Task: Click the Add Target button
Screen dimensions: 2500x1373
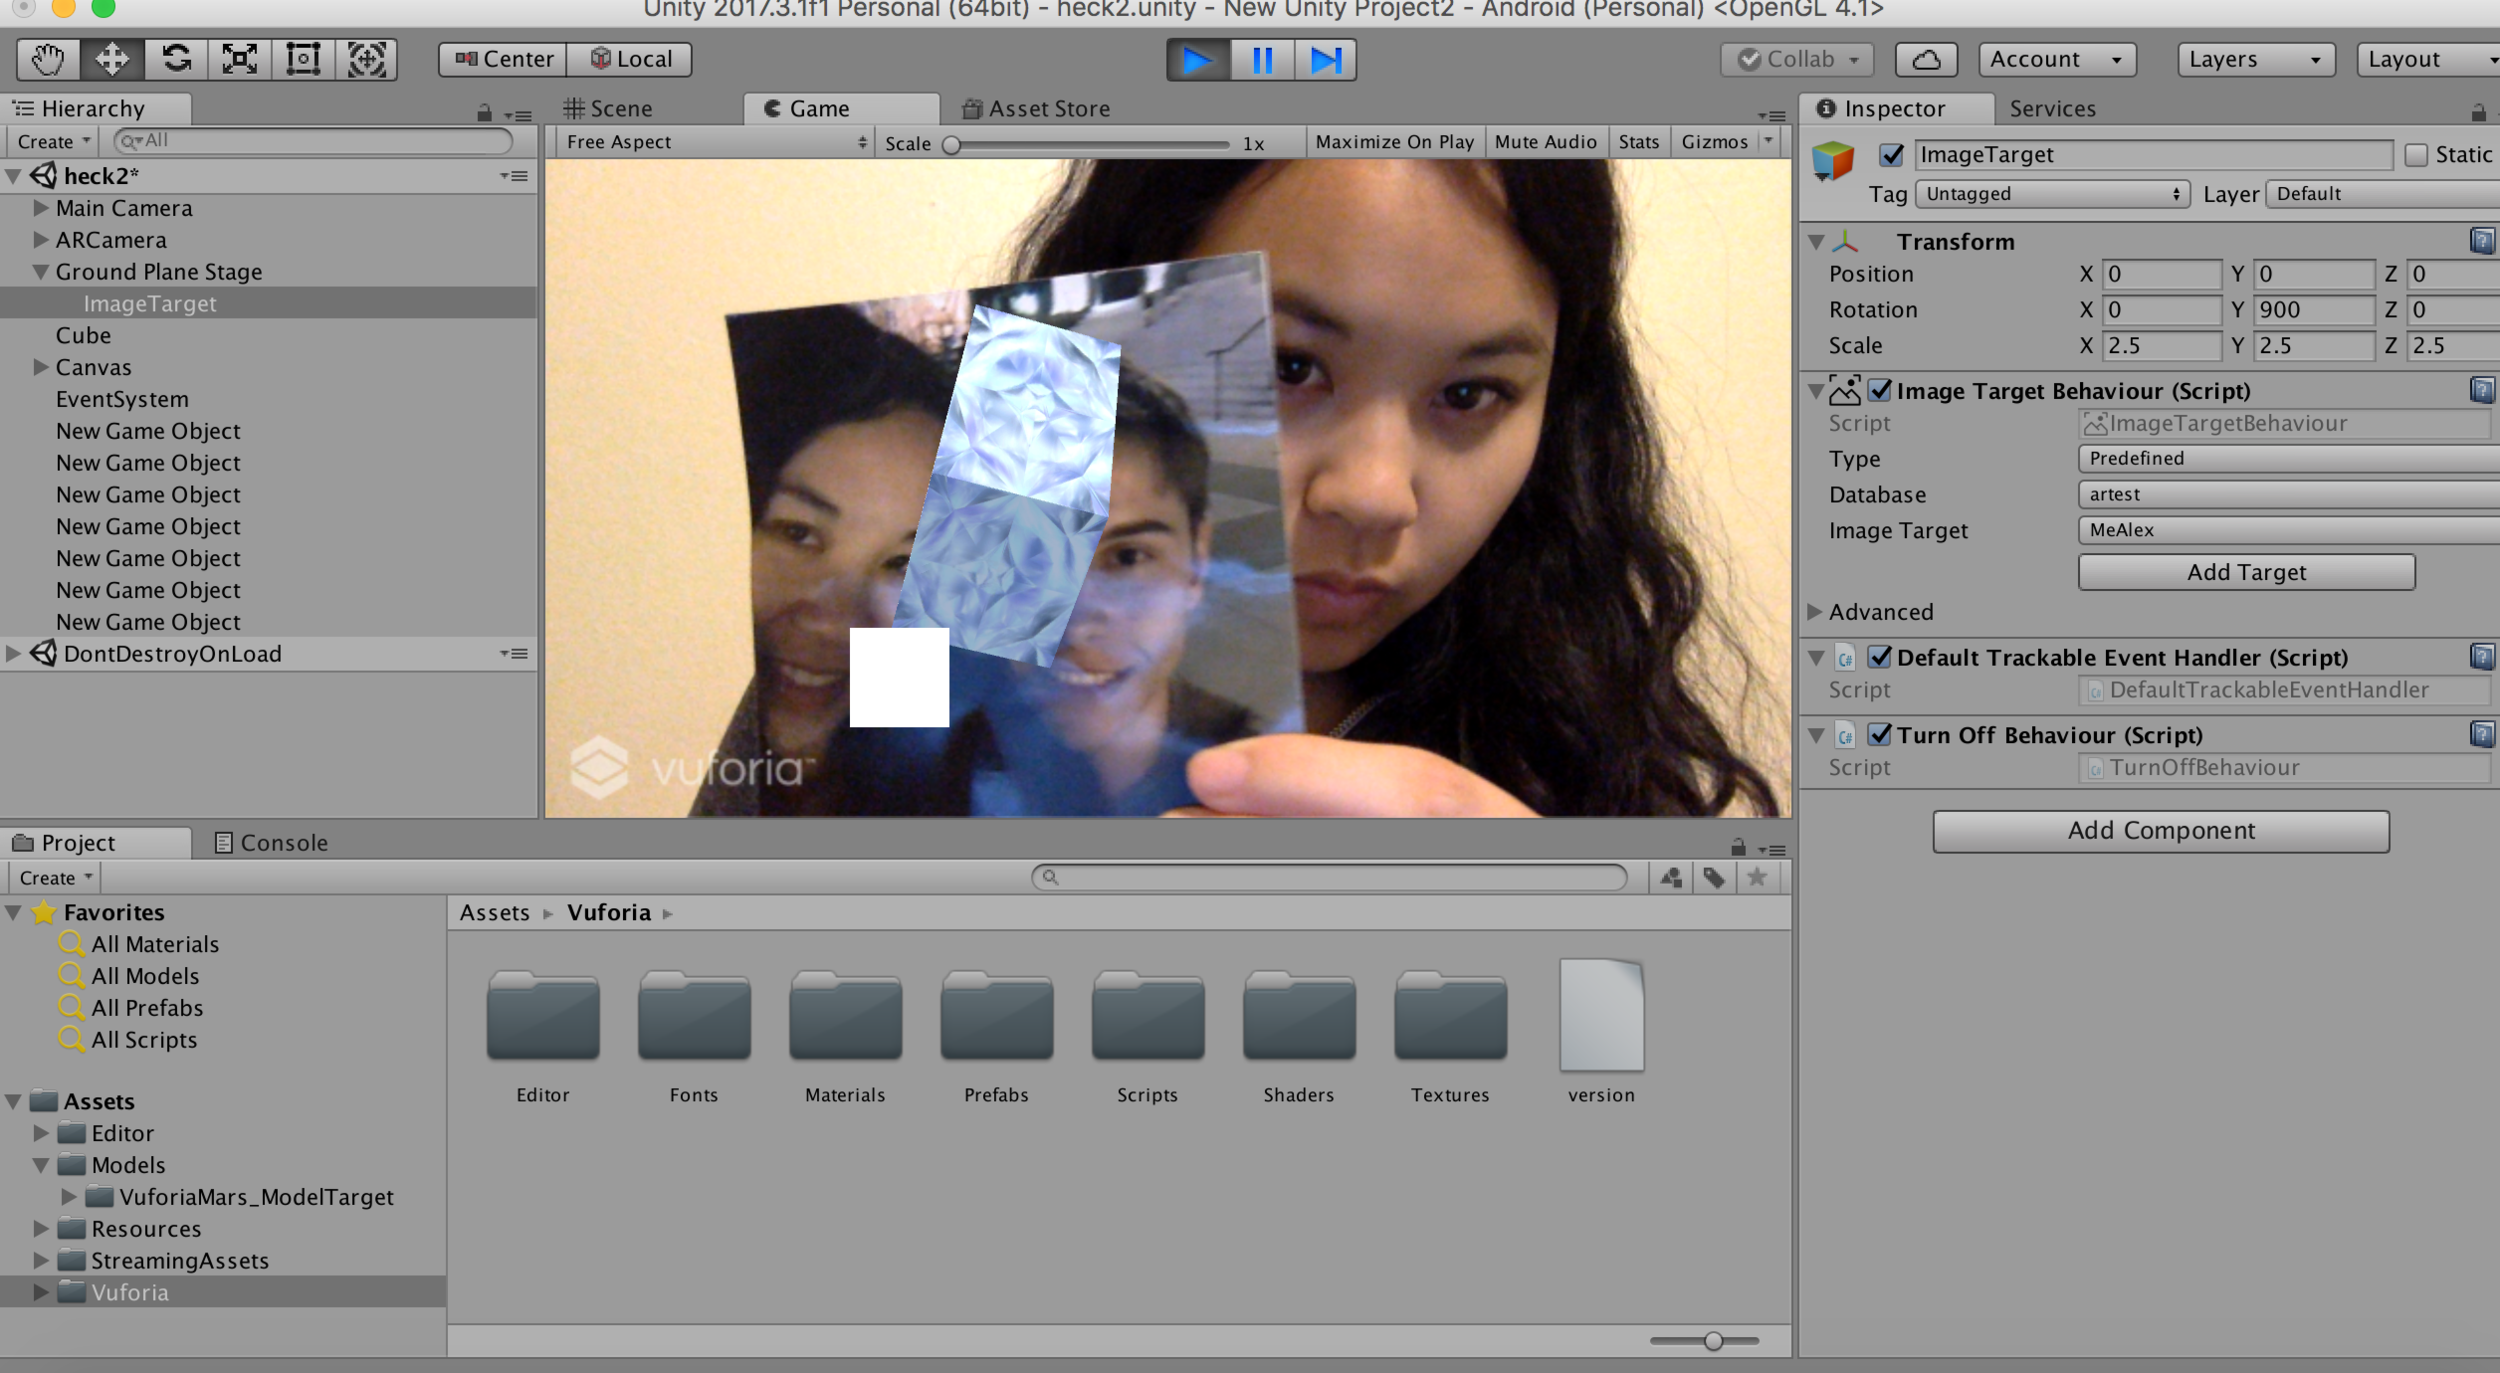Action: [x=2246, y=572]
